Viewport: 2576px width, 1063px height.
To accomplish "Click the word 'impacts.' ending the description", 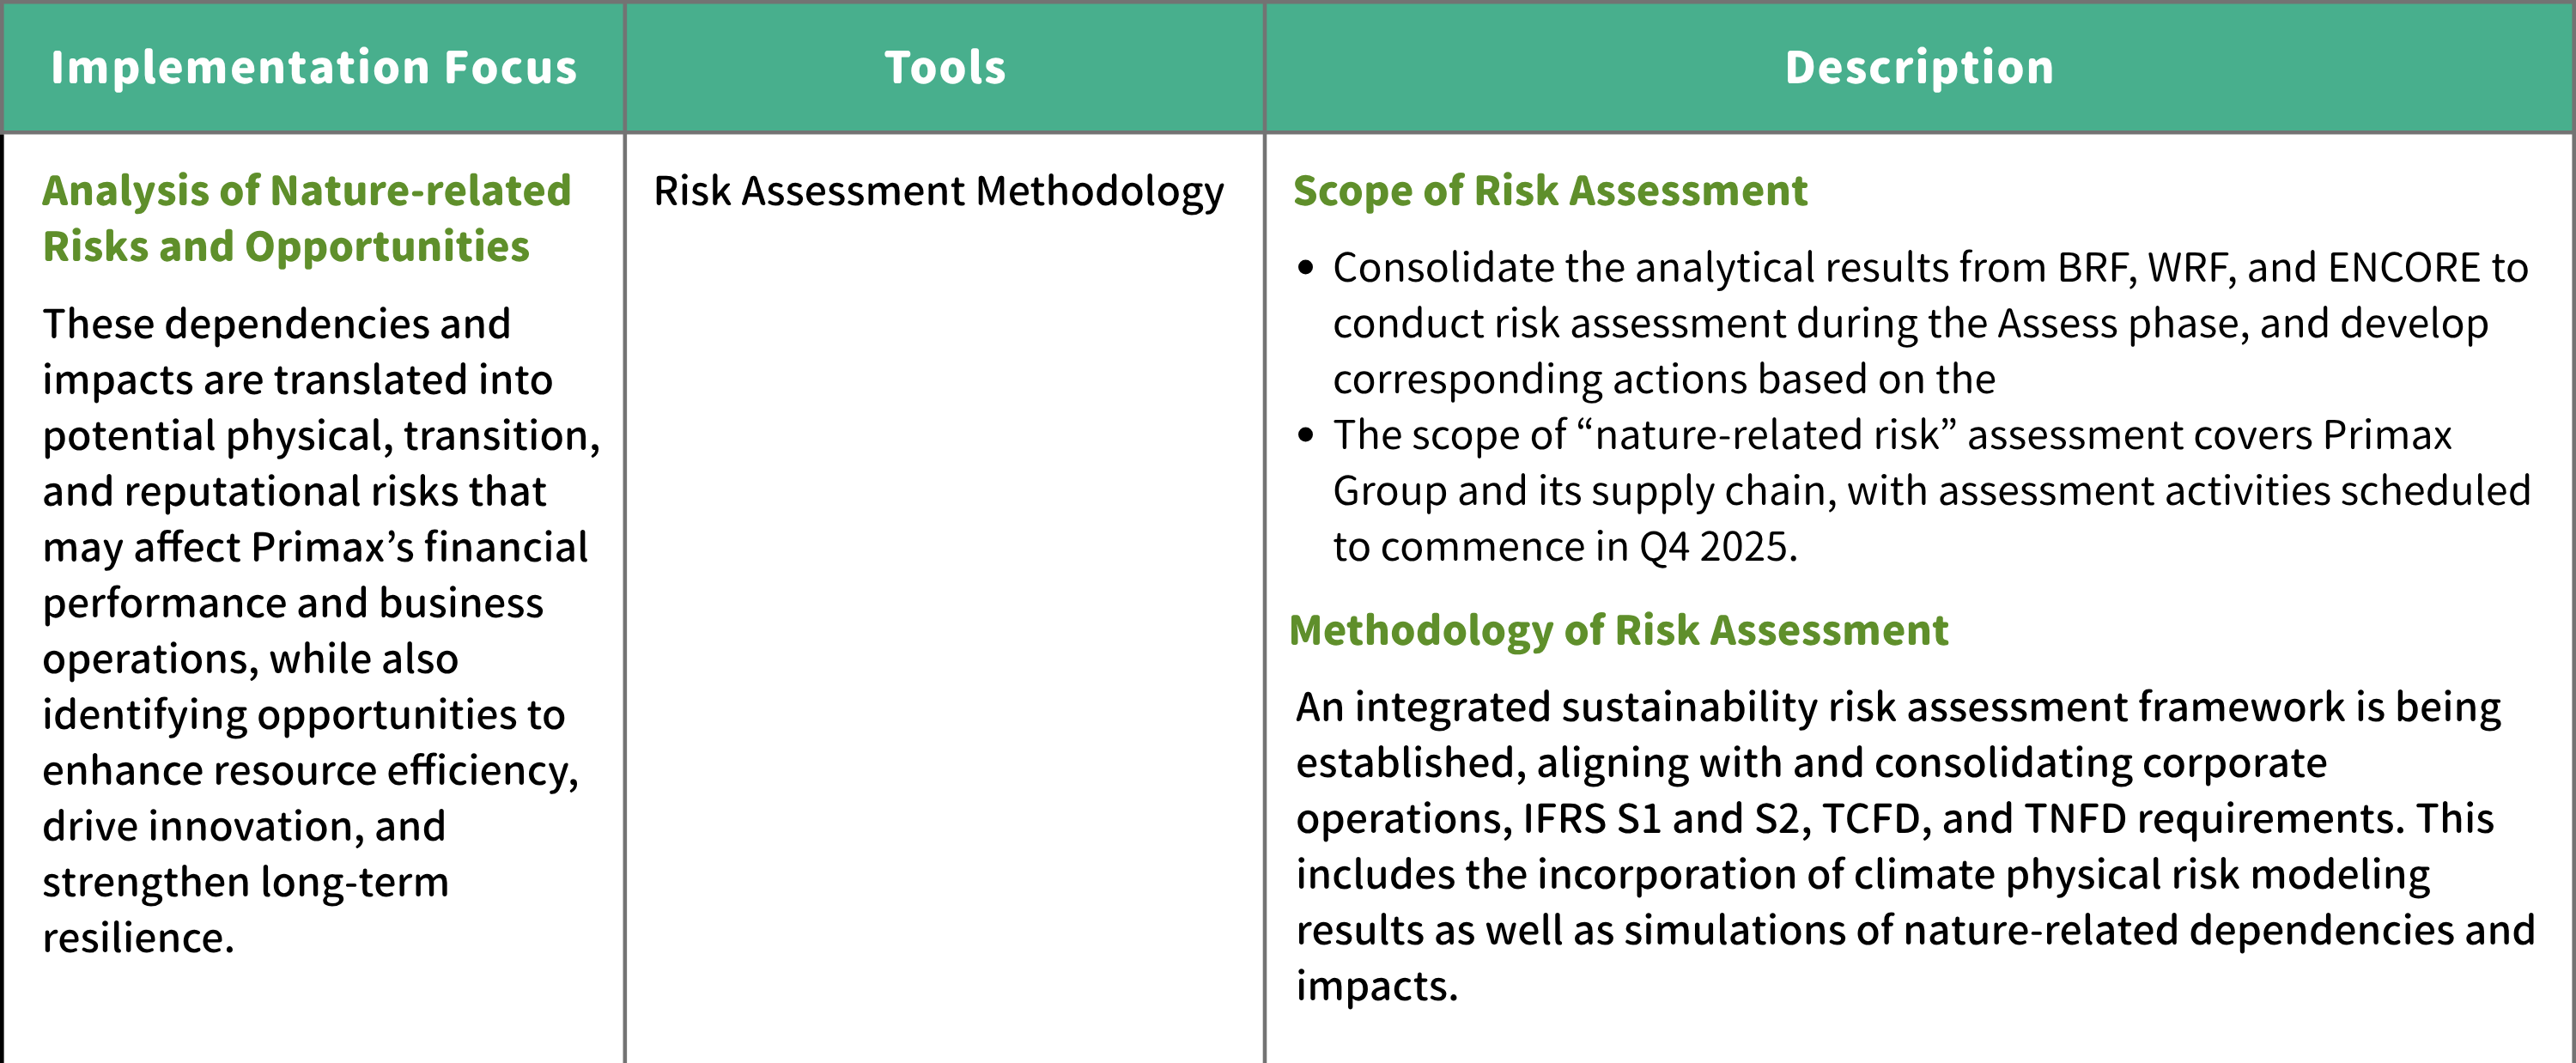I will [1377, 987].
